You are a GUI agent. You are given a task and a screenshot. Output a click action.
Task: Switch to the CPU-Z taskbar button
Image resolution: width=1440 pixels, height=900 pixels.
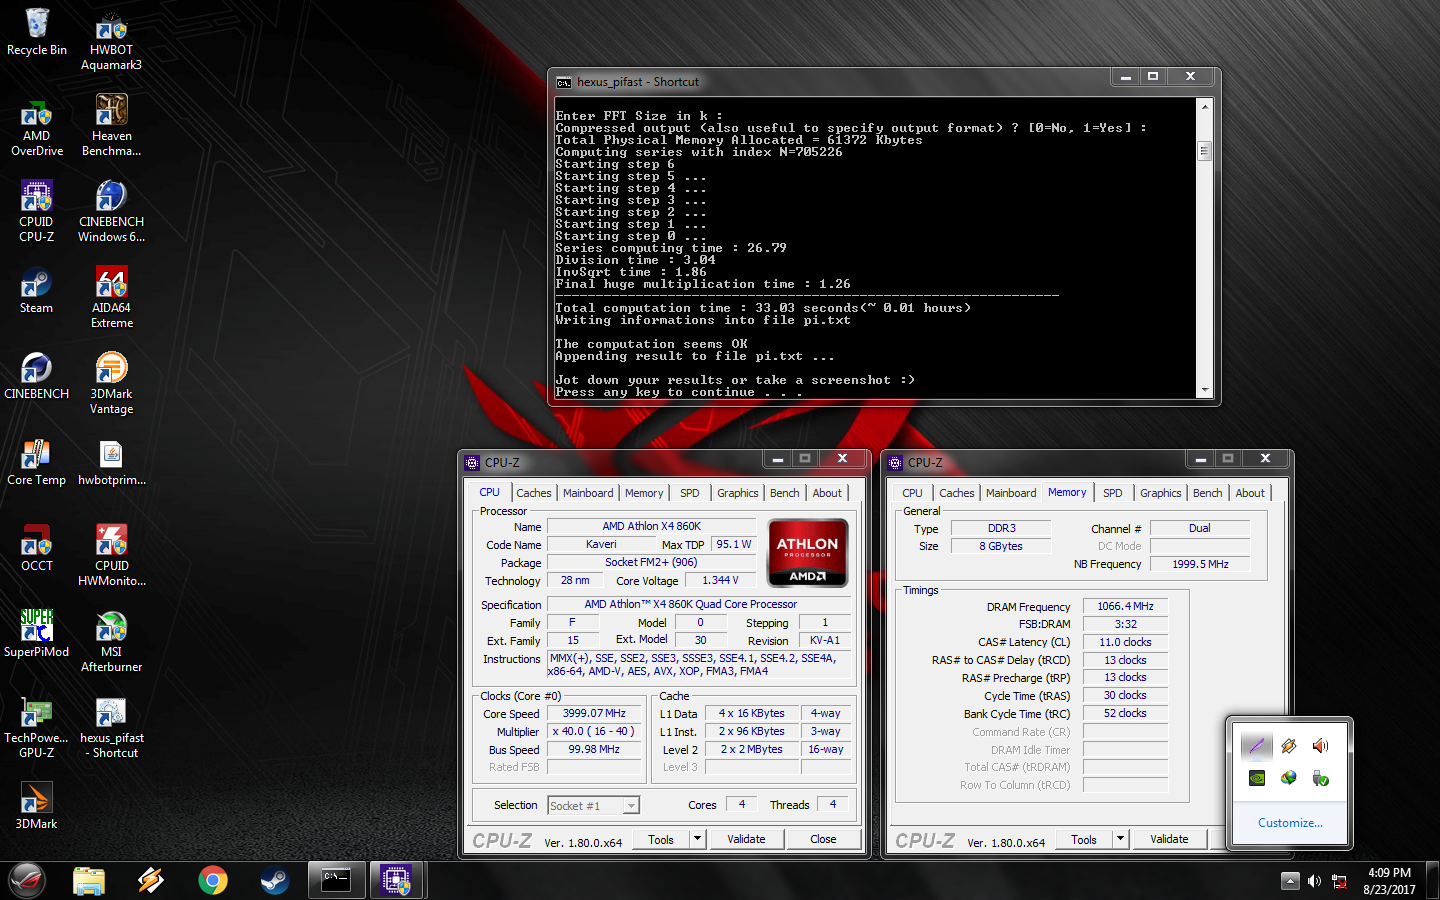pyautogui.click(x=397, y=880)
